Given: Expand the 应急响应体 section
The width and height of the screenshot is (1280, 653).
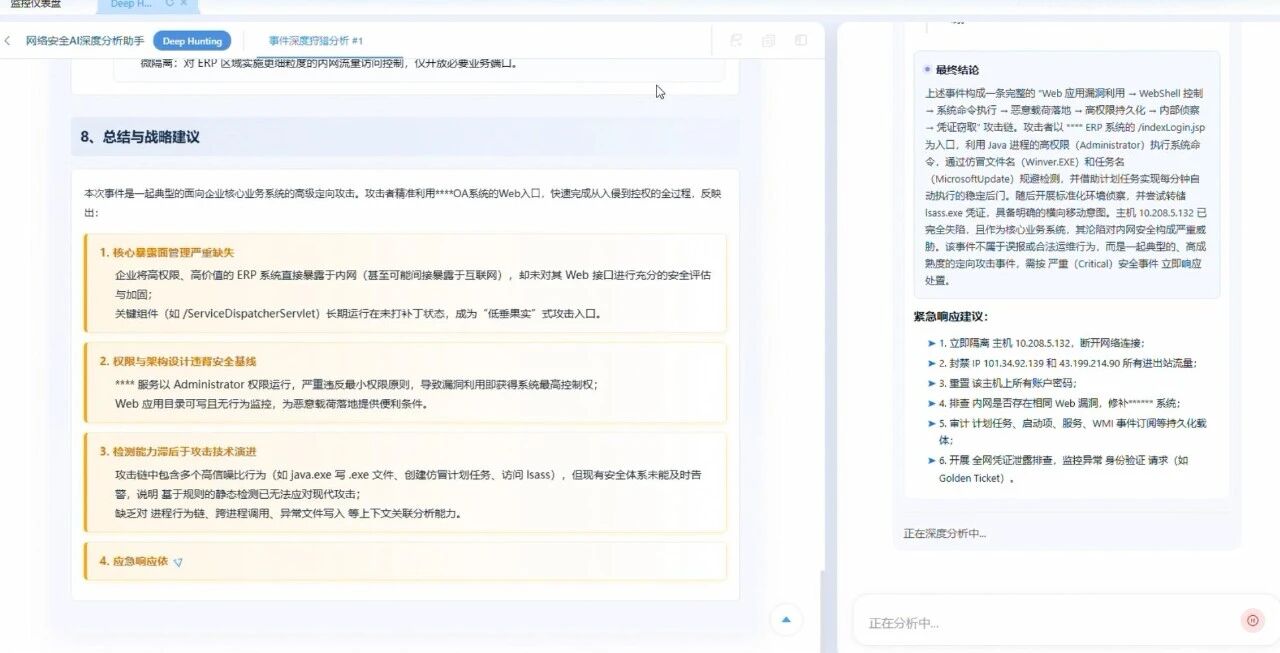Looking at the screenshot, I should tap(177, 562).
